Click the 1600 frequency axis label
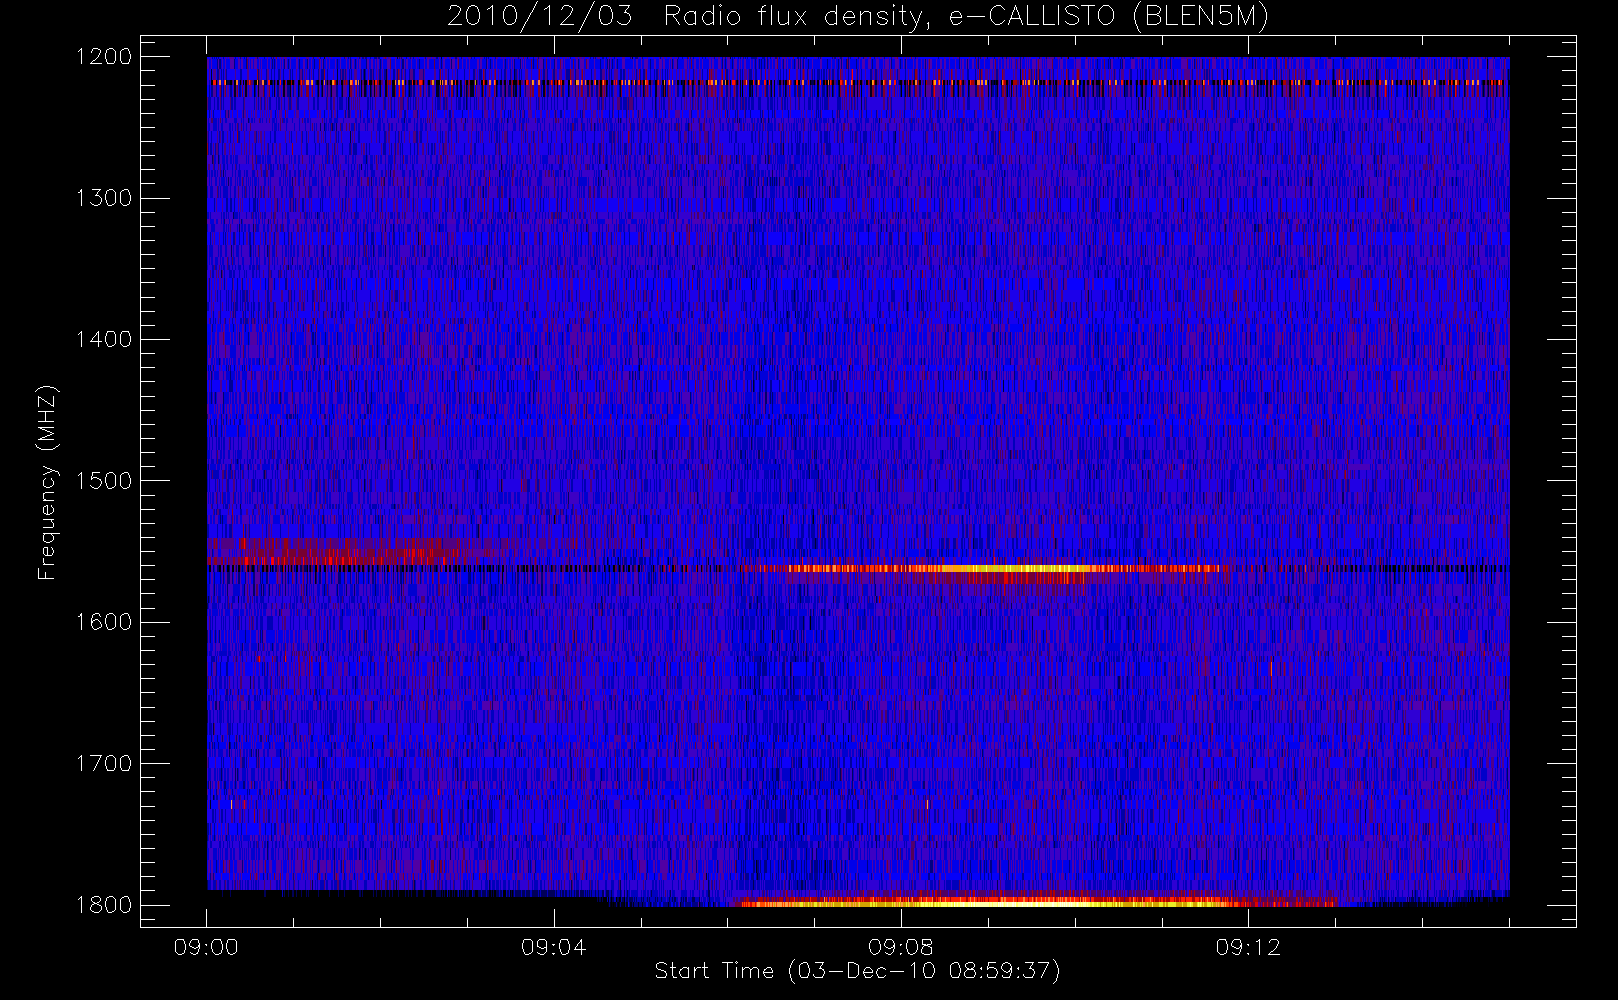The width and height of the screenshot is (1618, 1000). pos(104,622)
